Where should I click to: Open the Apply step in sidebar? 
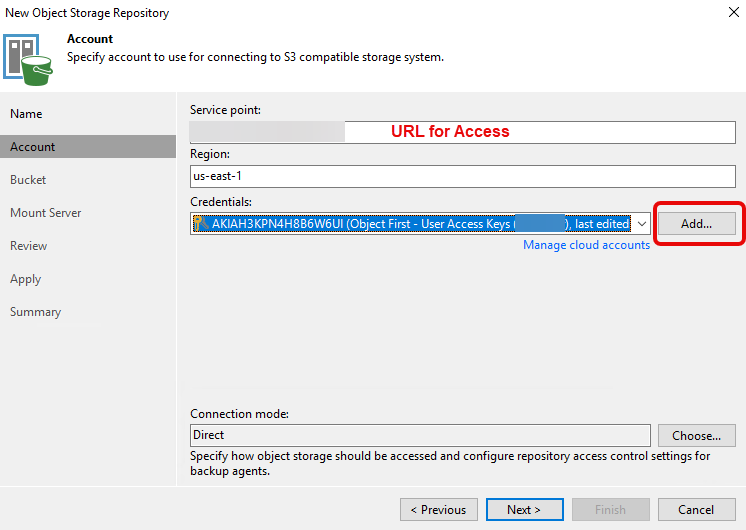26,279
